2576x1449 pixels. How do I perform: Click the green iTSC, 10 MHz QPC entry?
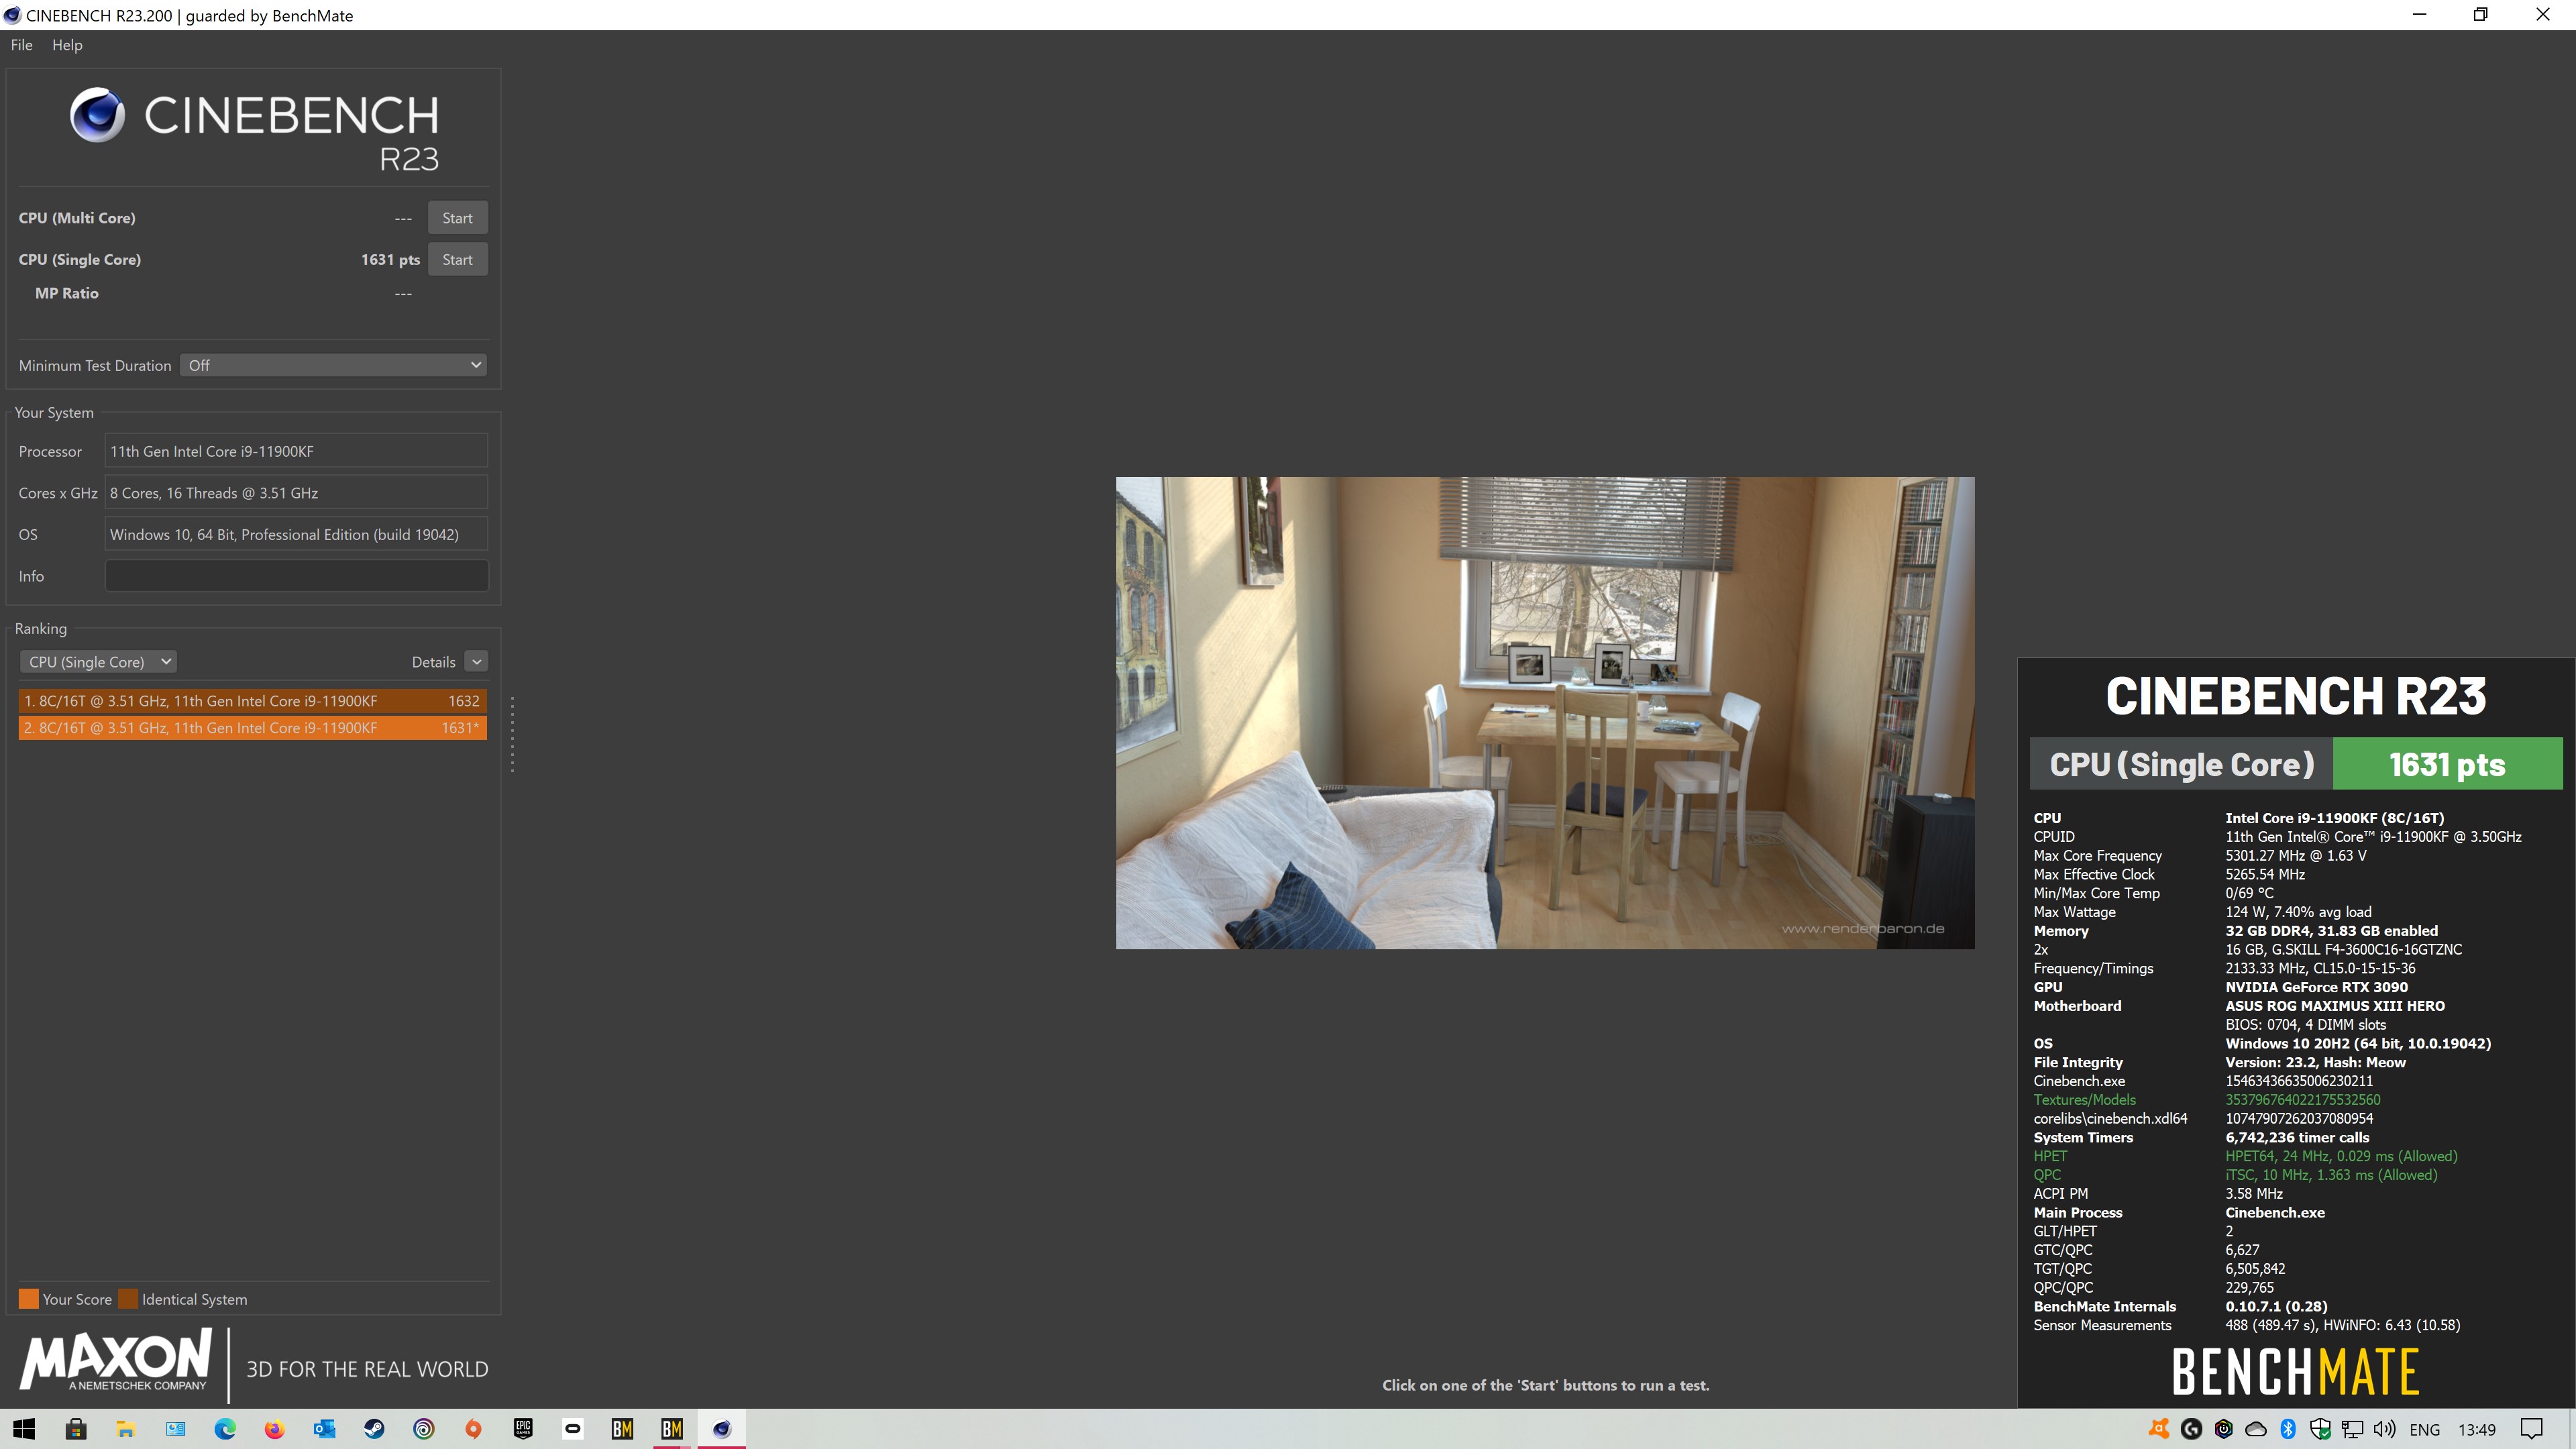click(2331, 1175)
